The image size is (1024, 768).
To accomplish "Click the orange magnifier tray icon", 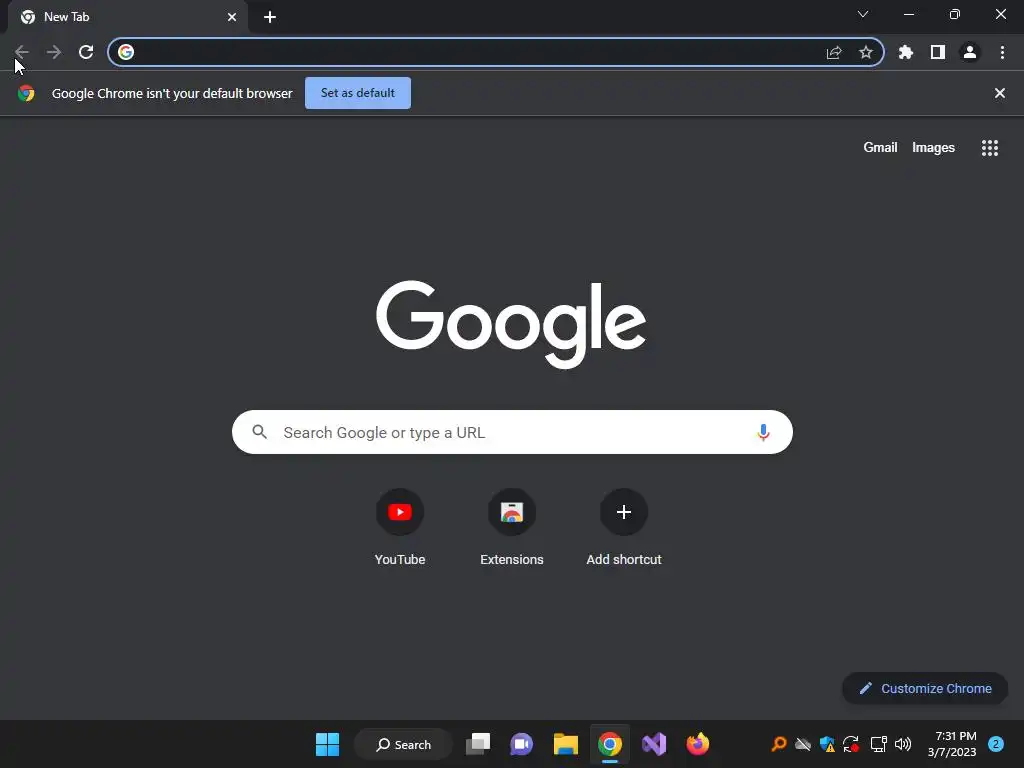I will point(778,744).
